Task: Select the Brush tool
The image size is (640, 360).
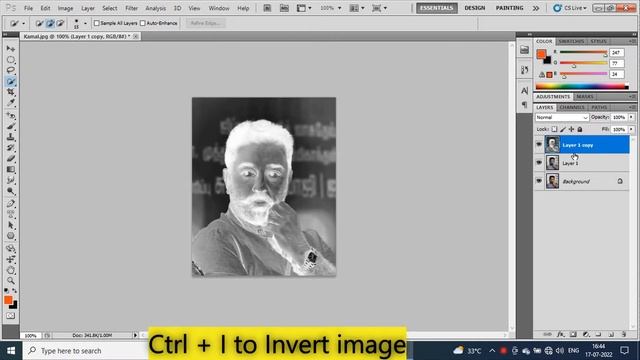Action: tap(11, 127)
